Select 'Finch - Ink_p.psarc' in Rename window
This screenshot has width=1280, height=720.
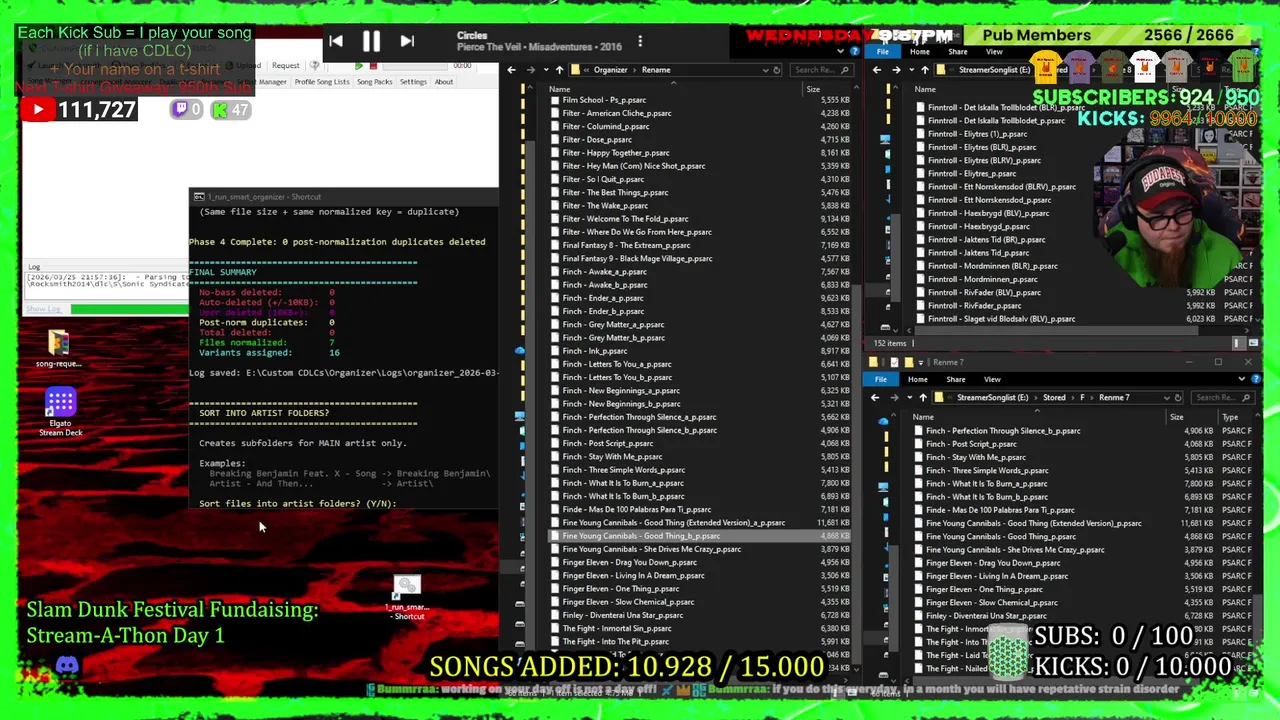(x=595, y=351)
